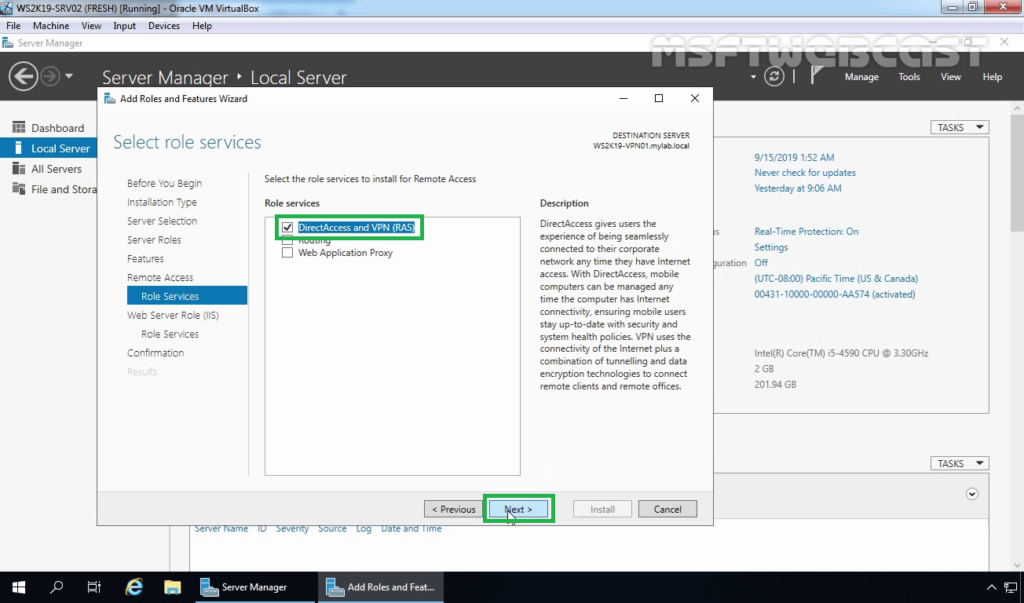Viewport: 1024px width, 603px height.
Task: Open the Windows Start button
Action: 18,587
